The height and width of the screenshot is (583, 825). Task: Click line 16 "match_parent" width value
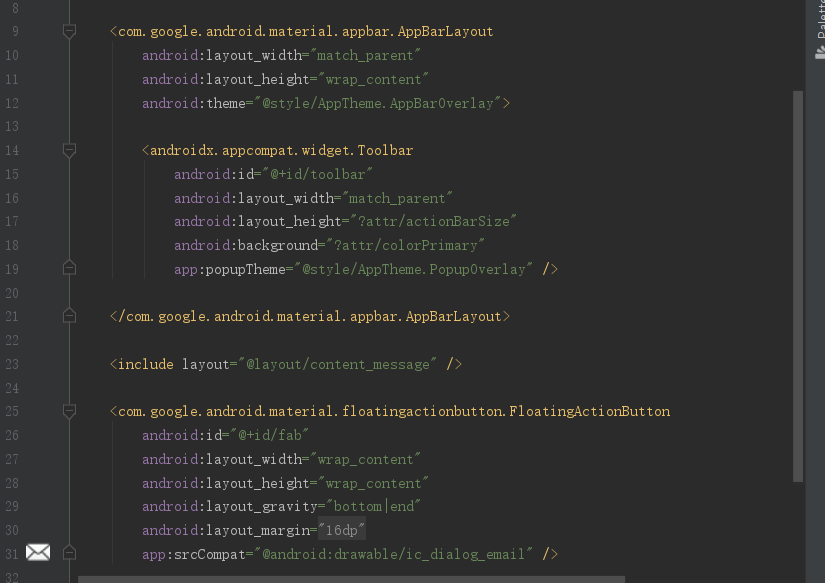[x=397, y=198]
